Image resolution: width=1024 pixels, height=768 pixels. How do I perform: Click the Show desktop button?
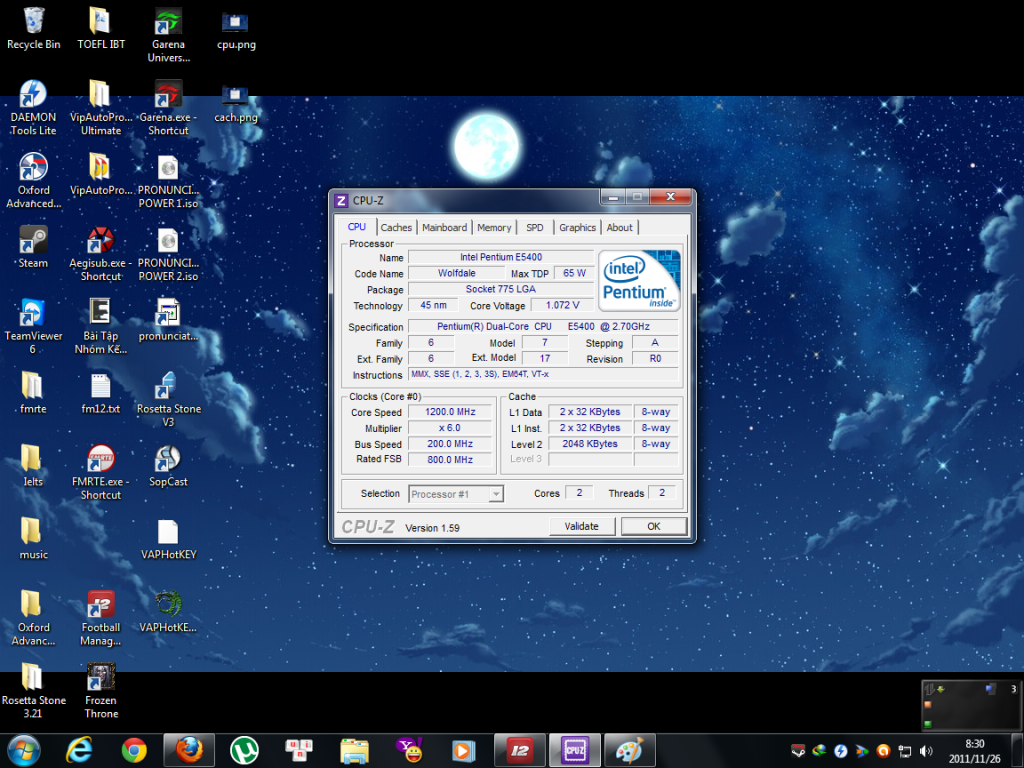[1017, 751]
